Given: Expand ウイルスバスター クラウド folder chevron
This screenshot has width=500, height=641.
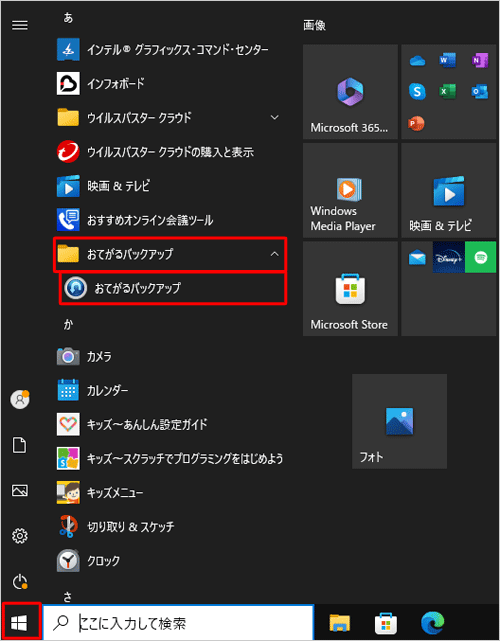Looking at the screenshot, I should pyautogui.click(x=275, y=118).
